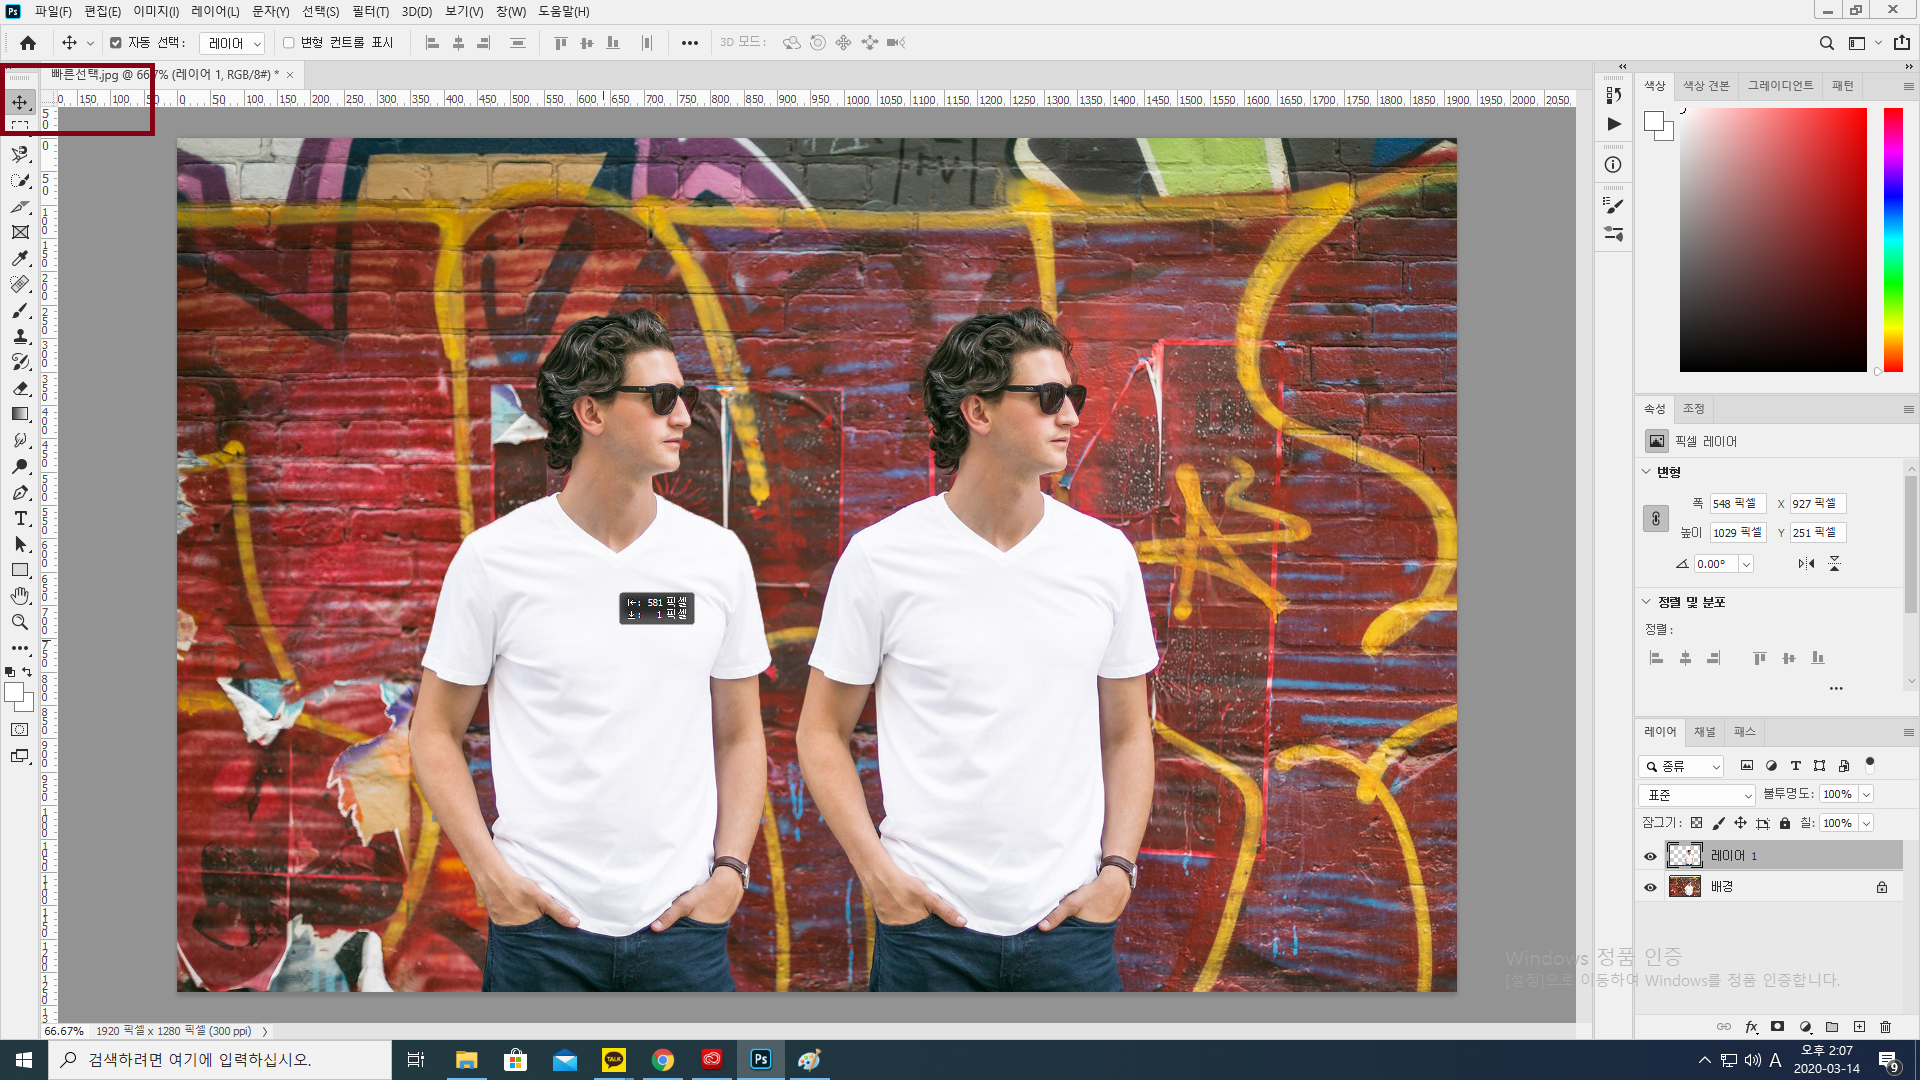Screen dimensions: 1920x1080
Task: Choose the Hand tool
Action: (x=20, y=596)
